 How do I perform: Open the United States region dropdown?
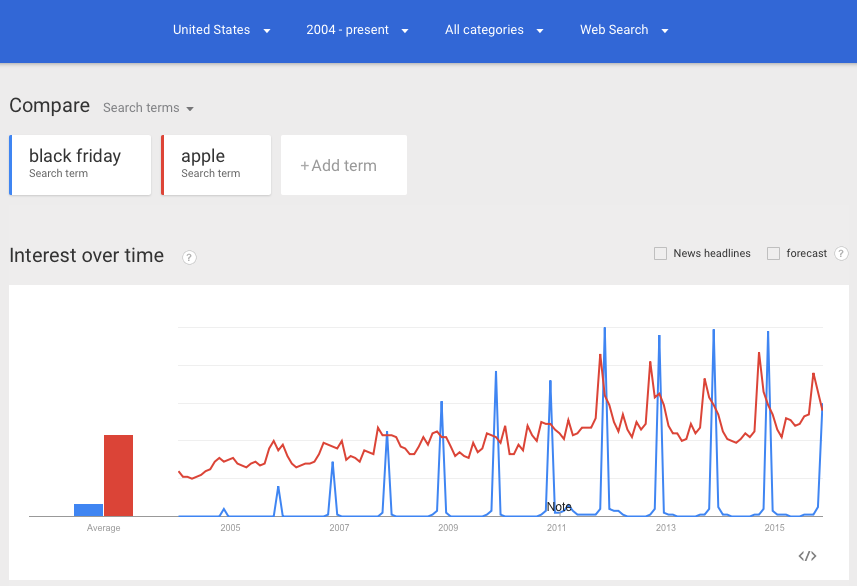[x=221, y=30]
